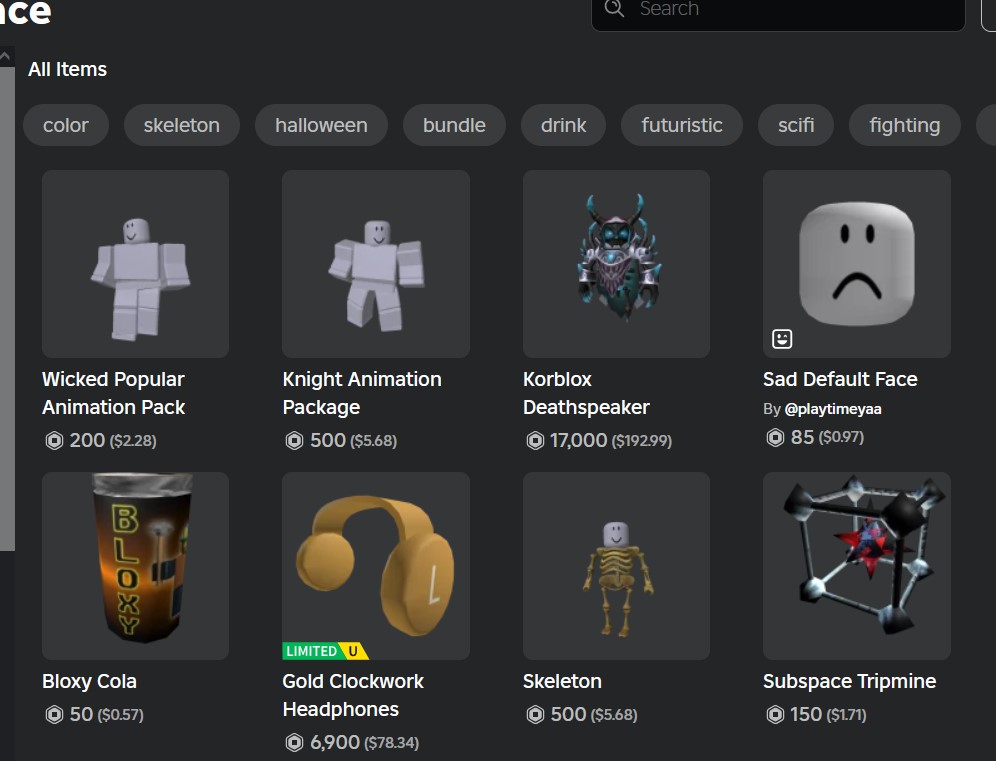The height and width of the screenshot is (761, 996).
Task: Click Subspace Tripmine title link
Action: coord(850,681)
